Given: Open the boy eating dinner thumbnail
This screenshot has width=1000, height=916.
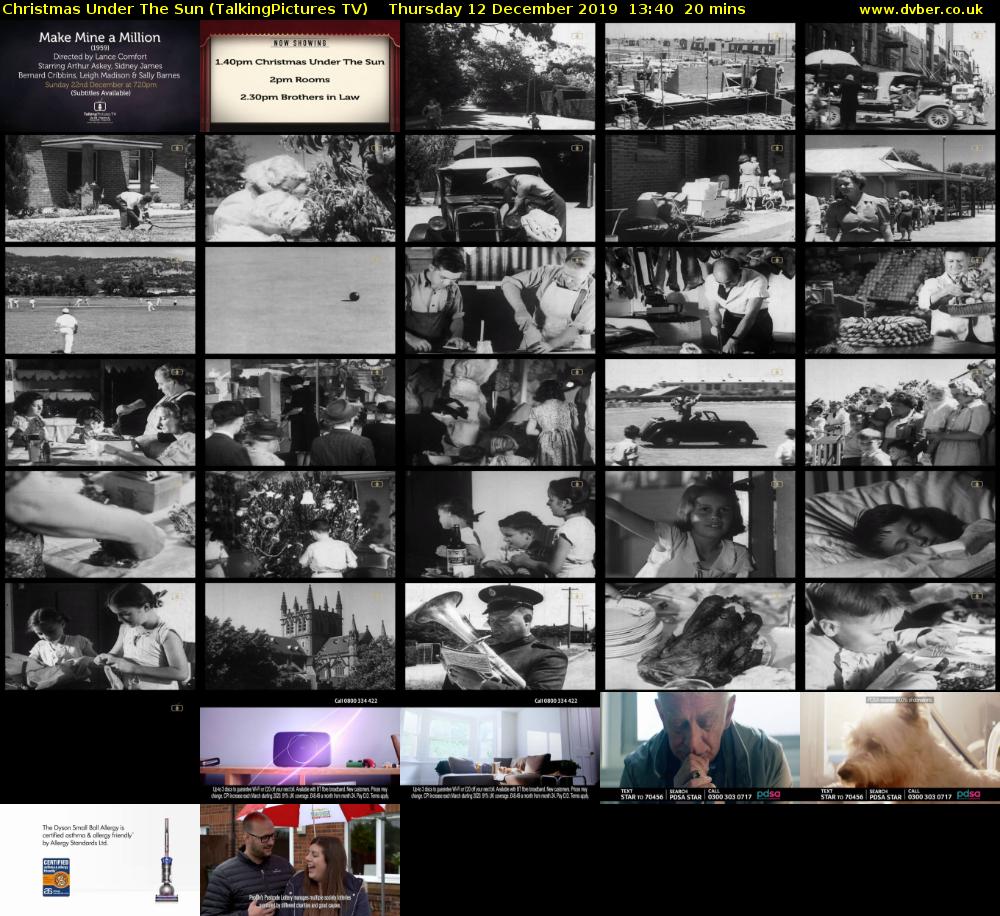Looking at the screenshot, I should pyautogui.click(x=900, y=636).
